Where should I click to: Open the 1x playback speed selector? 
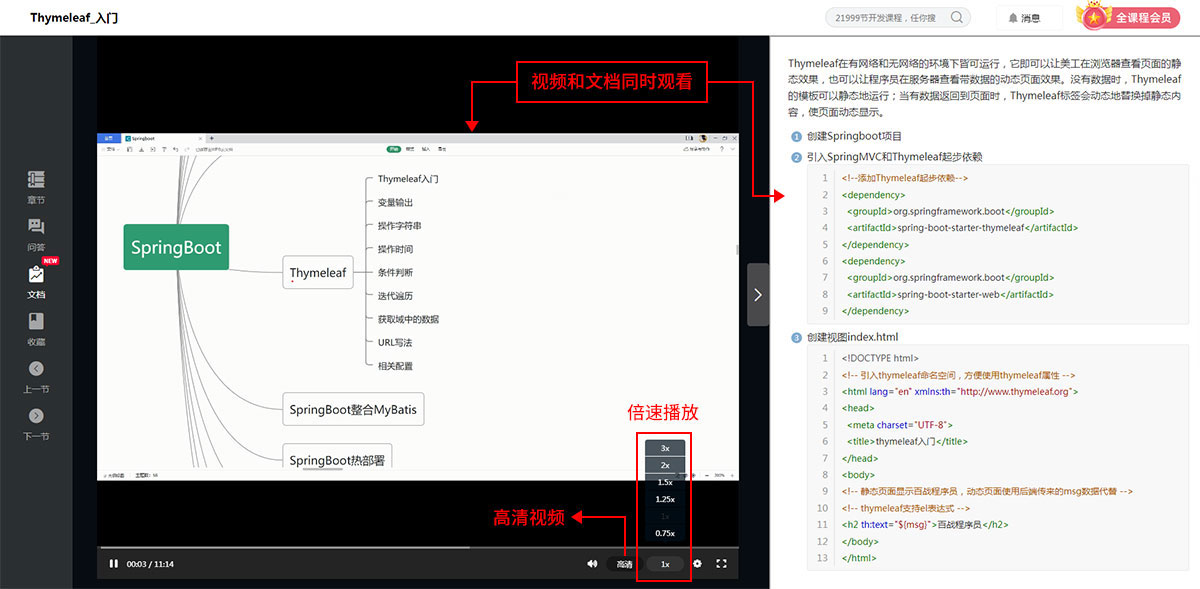click(x=665, y=564)
